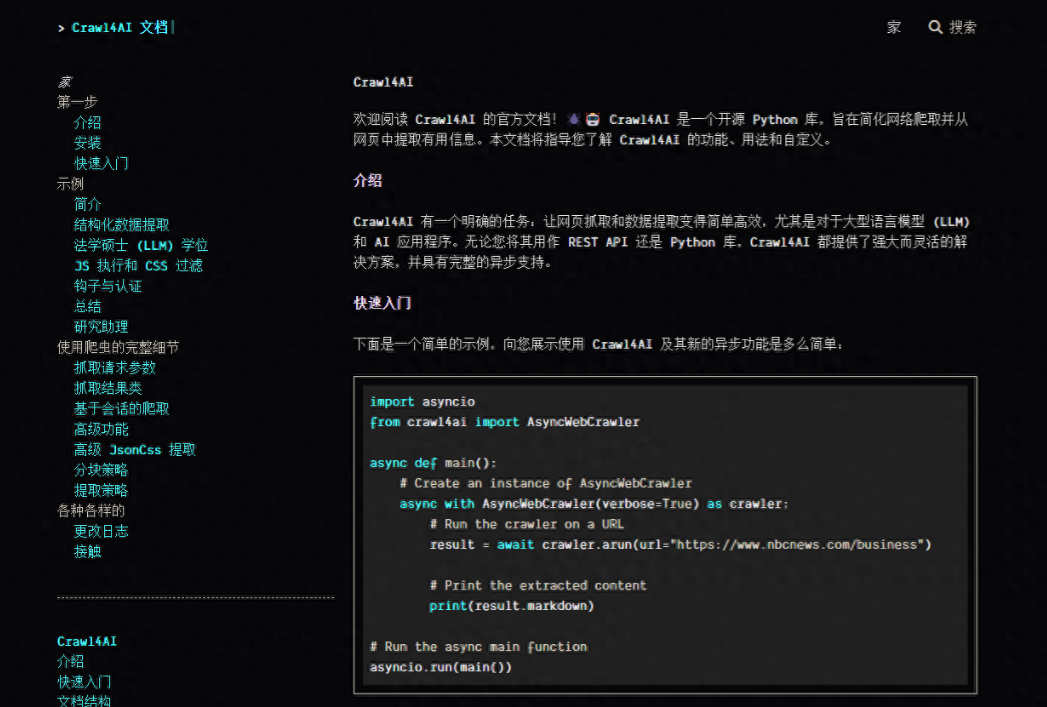Open the 简介 example page
The width and height of the screenshot is (1047, 707).
87,204
